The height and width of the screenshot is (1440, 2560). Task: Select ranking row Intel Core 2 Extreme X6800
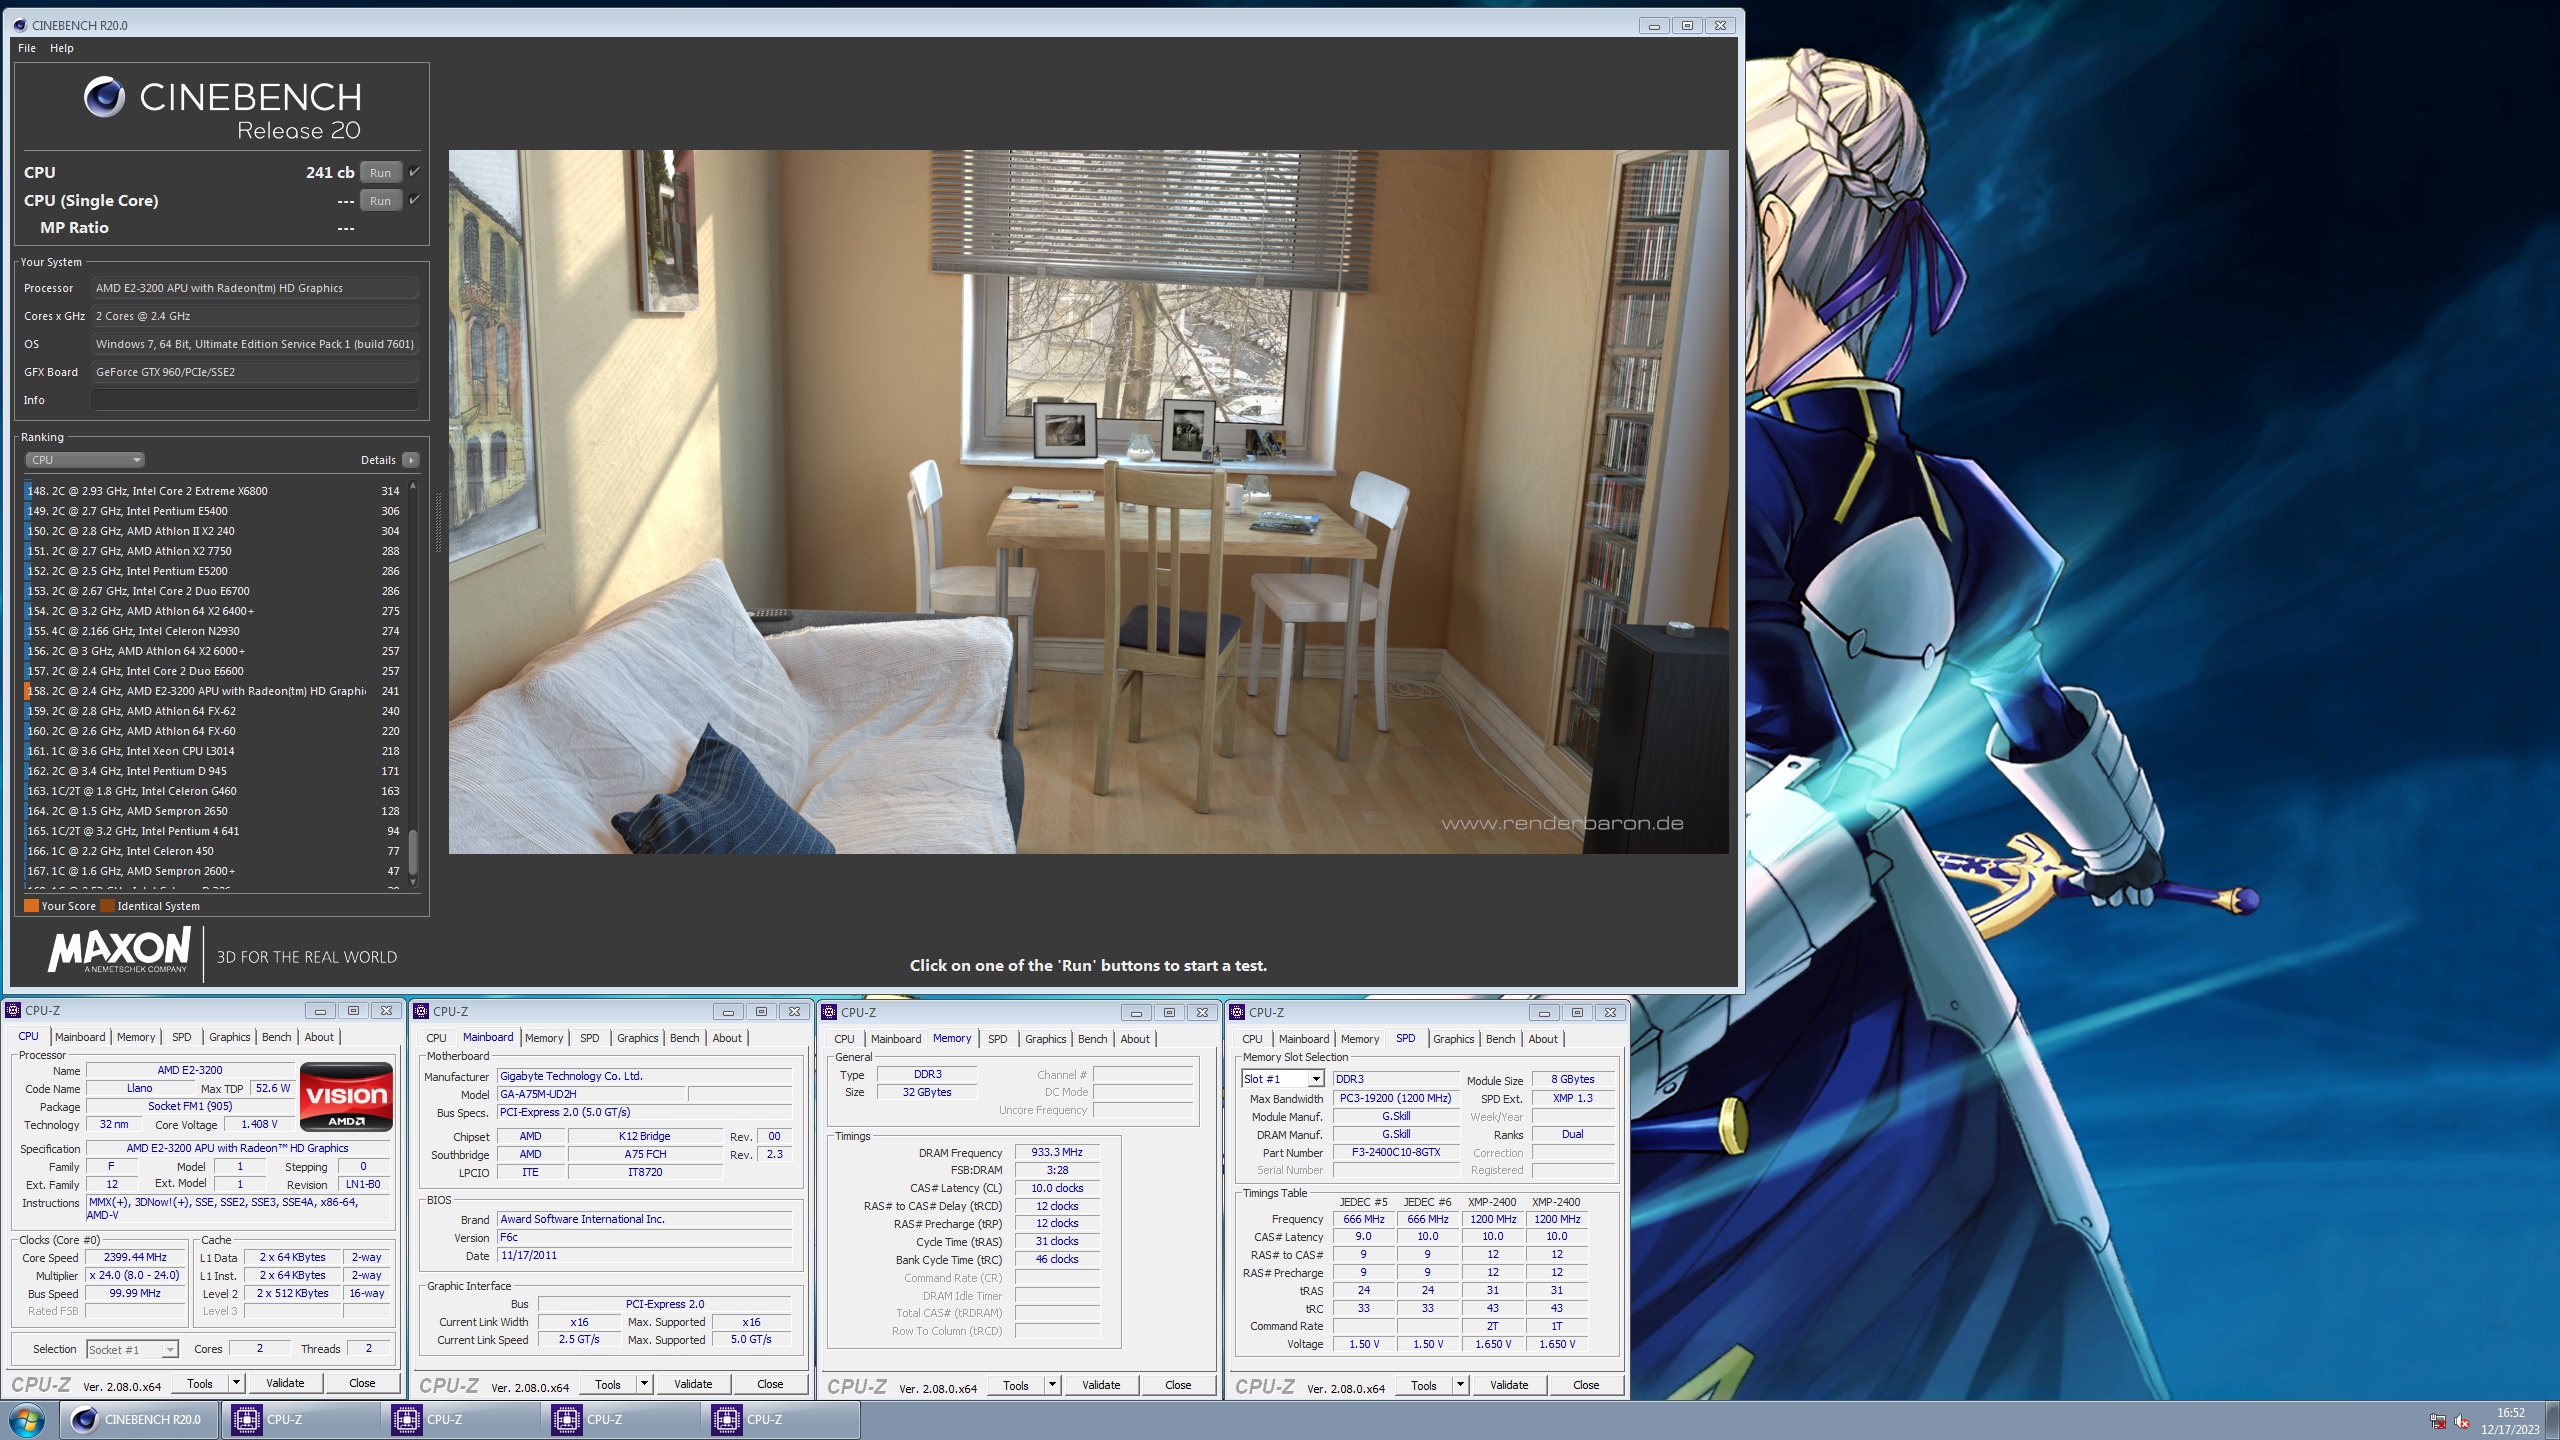[x=214, y=491]
